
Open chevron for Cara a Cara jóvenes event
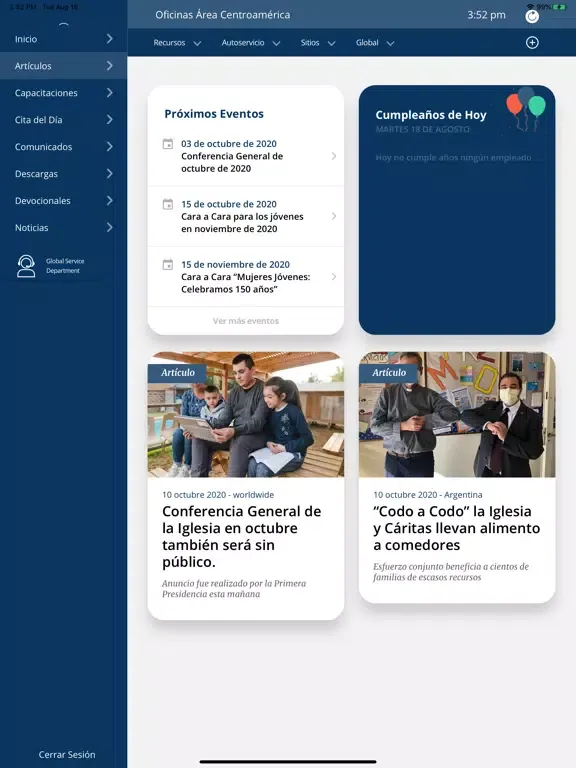tap(334, 216)
